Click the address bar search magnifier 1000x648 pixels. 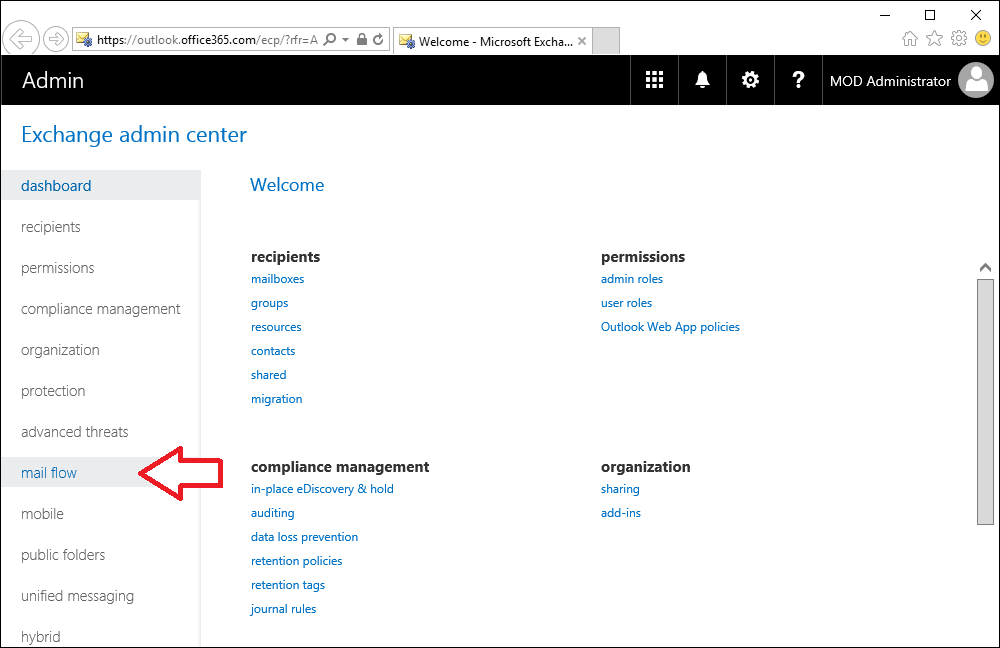coord(329,40)
